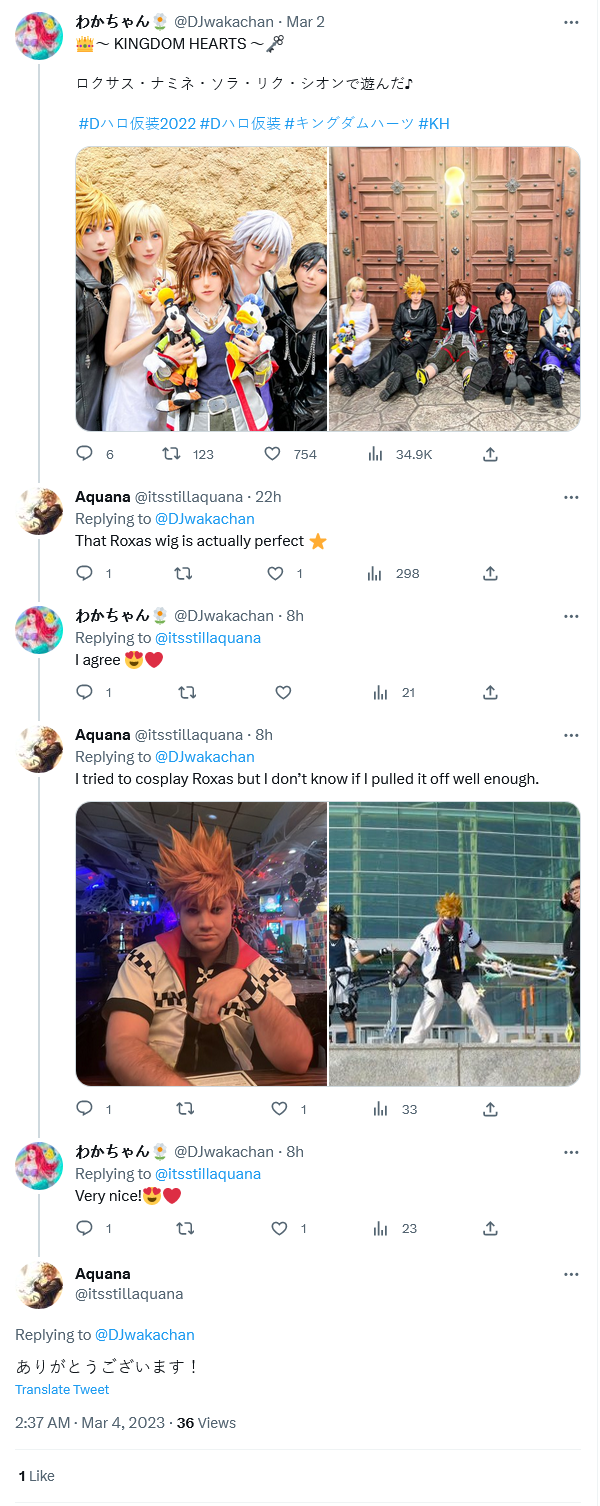This screenshot has width=600, height=1506.
Task: Like the "I agree" reply
Action: (x=283, y=692)
